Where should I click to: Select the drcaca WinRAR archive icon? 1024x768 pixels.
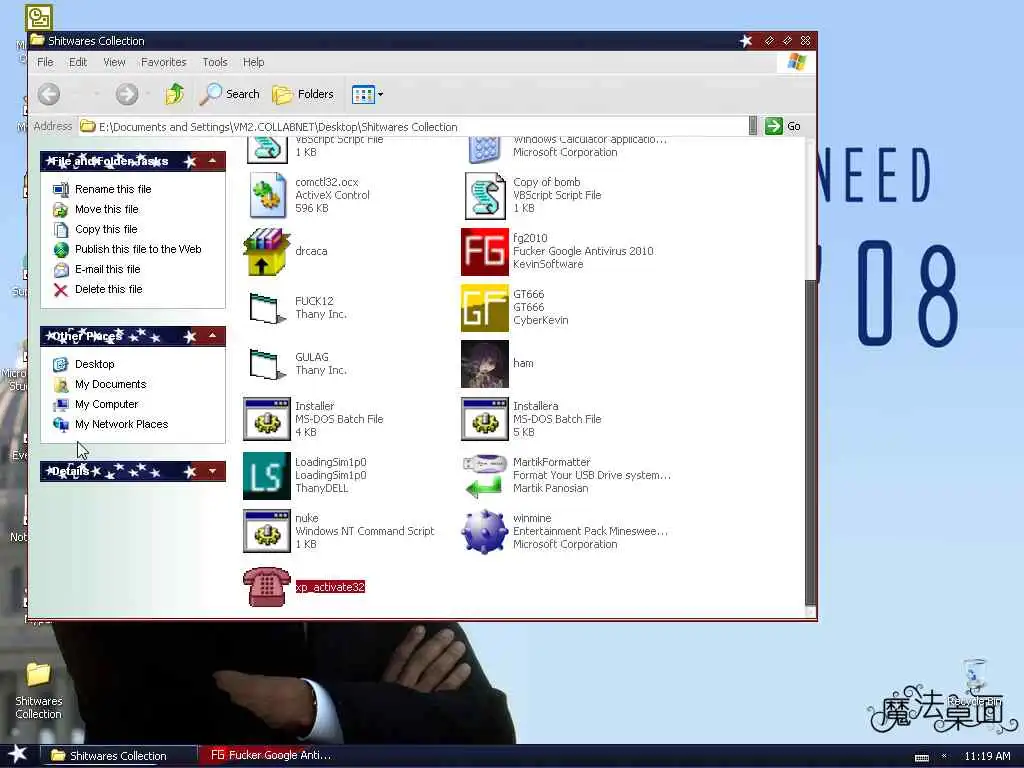click(266, 251)
